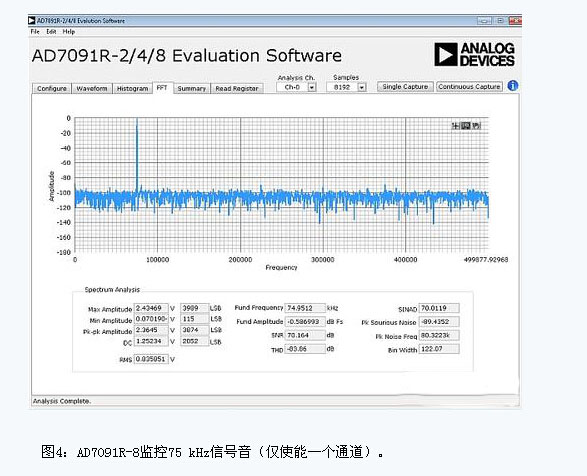Click the Fund Amplitude field

(x=305, y=322)
